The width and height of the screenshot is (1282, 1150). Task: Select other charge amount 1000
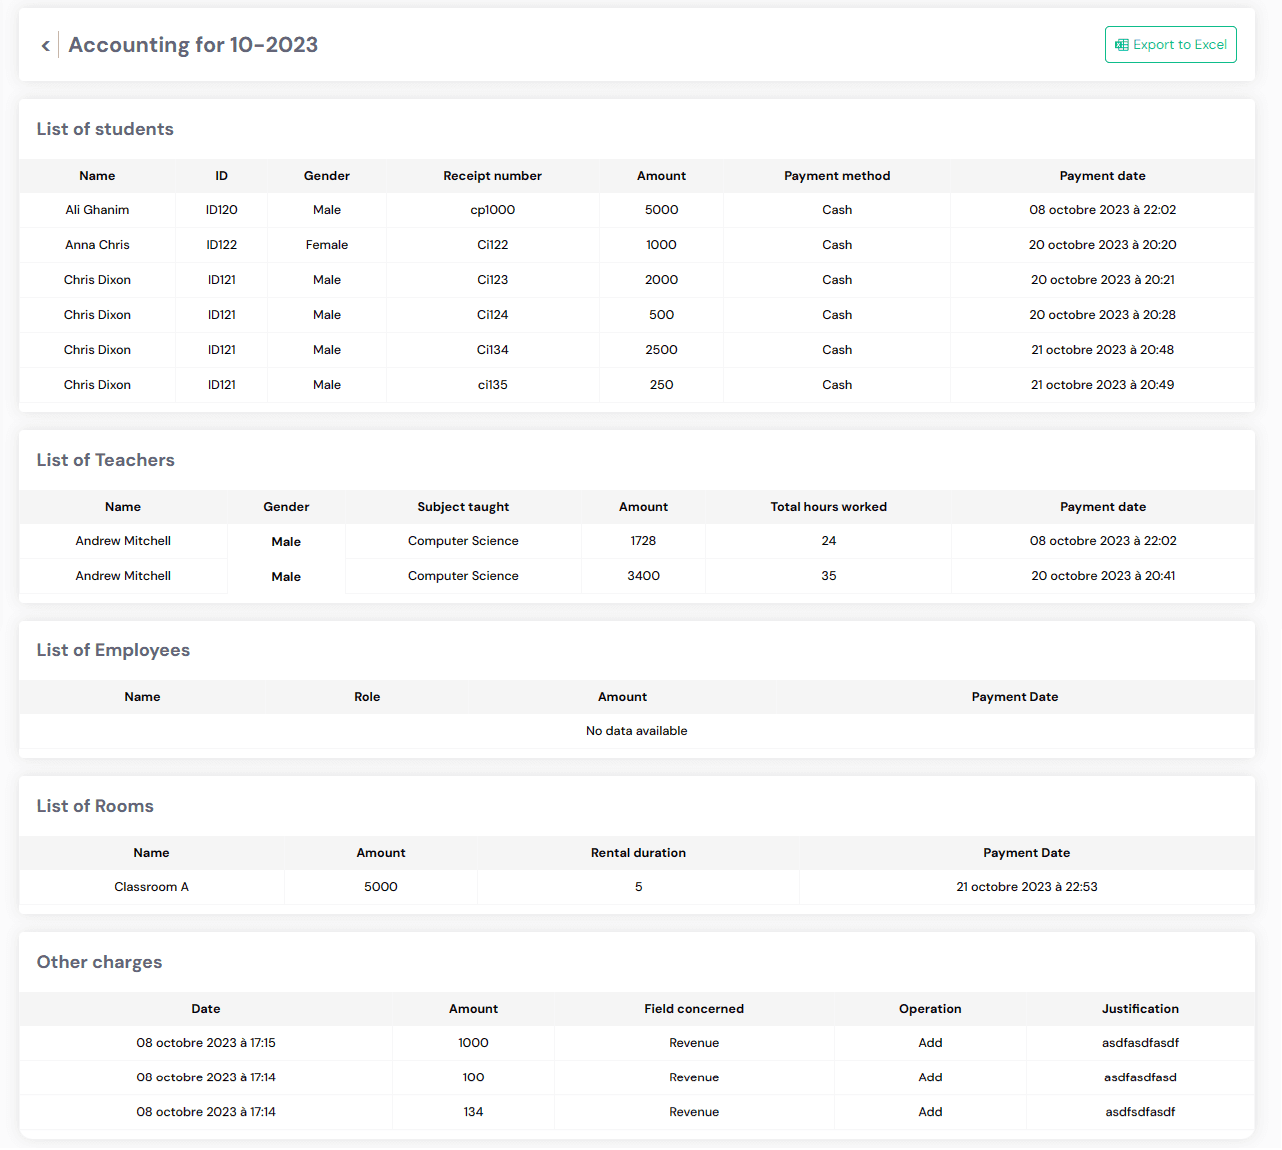pyautogui.click(x=473, y=1043)
